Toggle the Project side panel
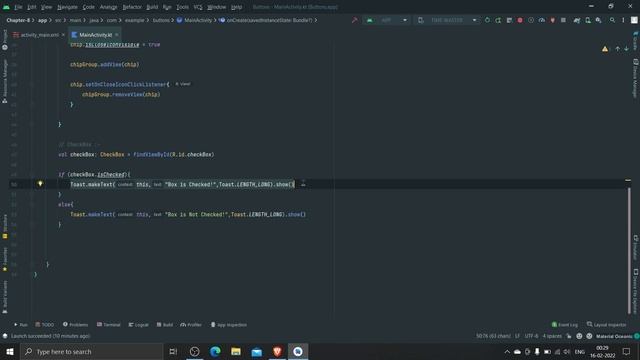Viewport: 640px width, 360px height. coord(5,40)
